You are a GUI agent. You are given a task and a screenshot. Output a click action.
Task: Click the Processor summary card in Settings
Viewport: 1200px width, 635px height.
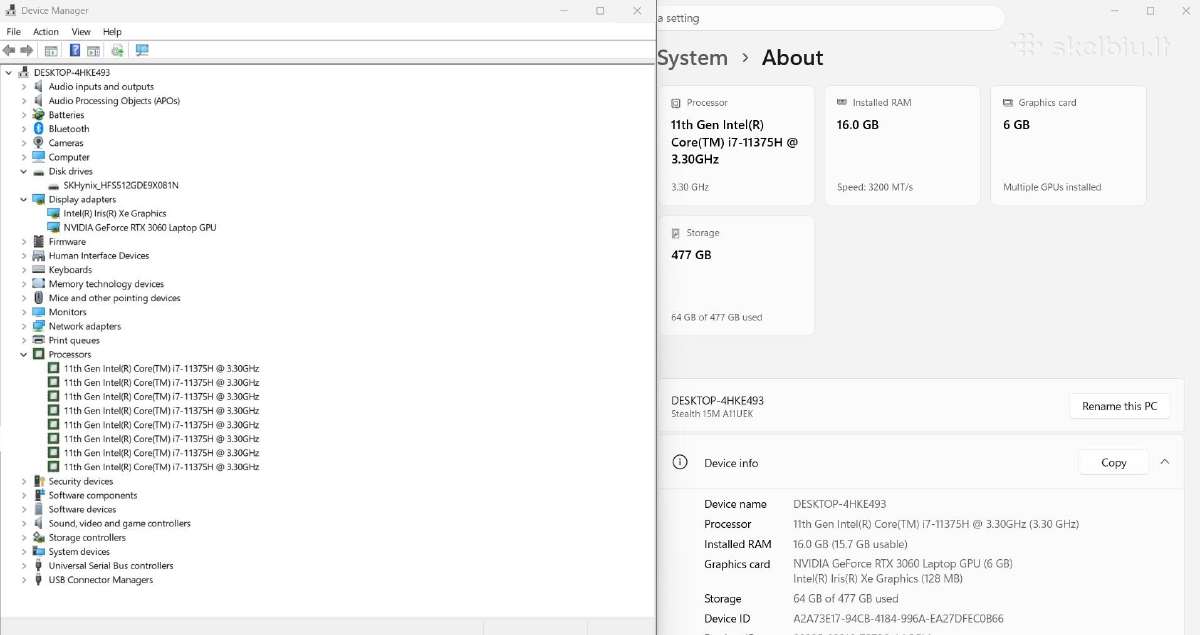pyautogui.click(x=738, y=145)
